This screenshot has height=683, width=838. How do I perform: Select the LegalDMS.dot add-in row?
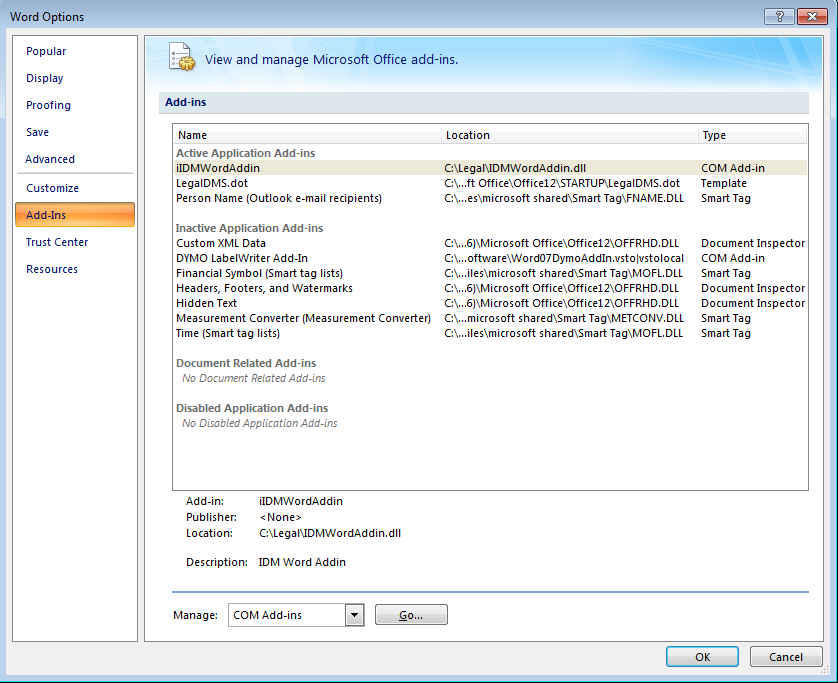[212, 183]
